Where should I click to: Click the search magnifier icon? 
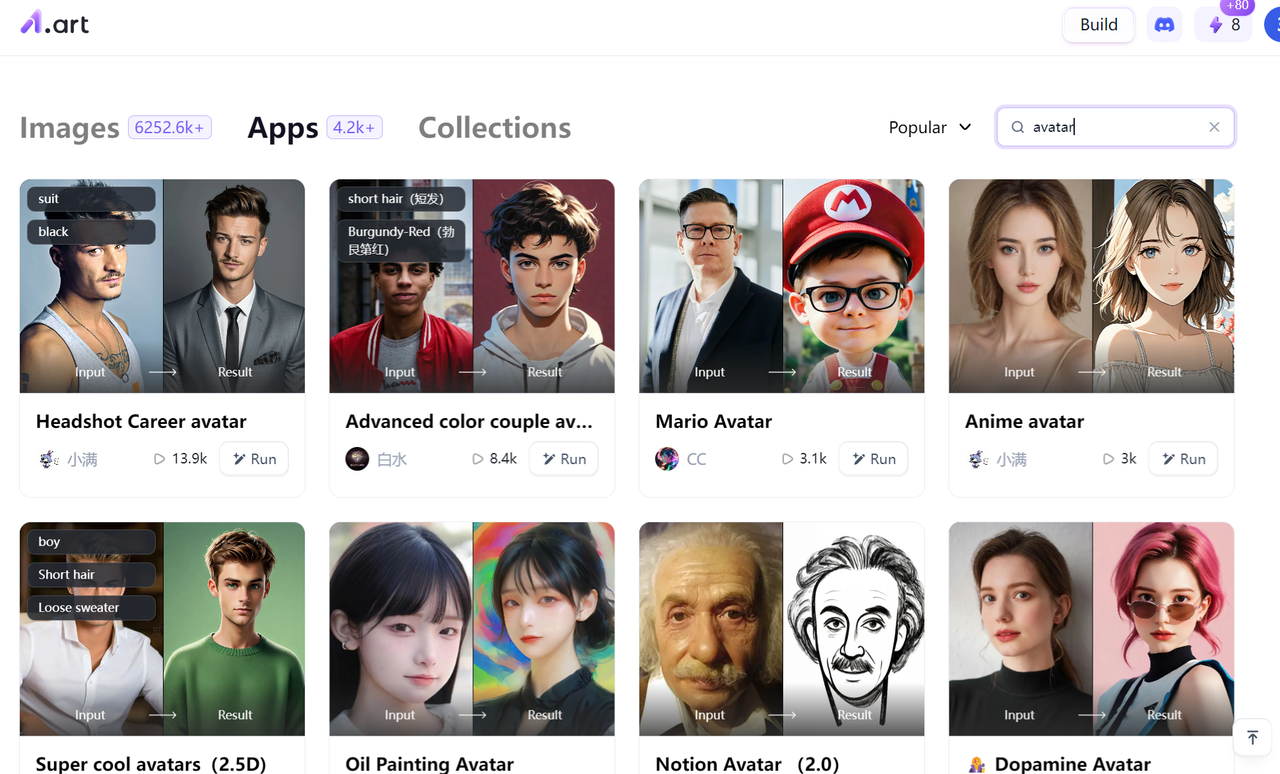pyautogui.click(x=1018, y=127)
